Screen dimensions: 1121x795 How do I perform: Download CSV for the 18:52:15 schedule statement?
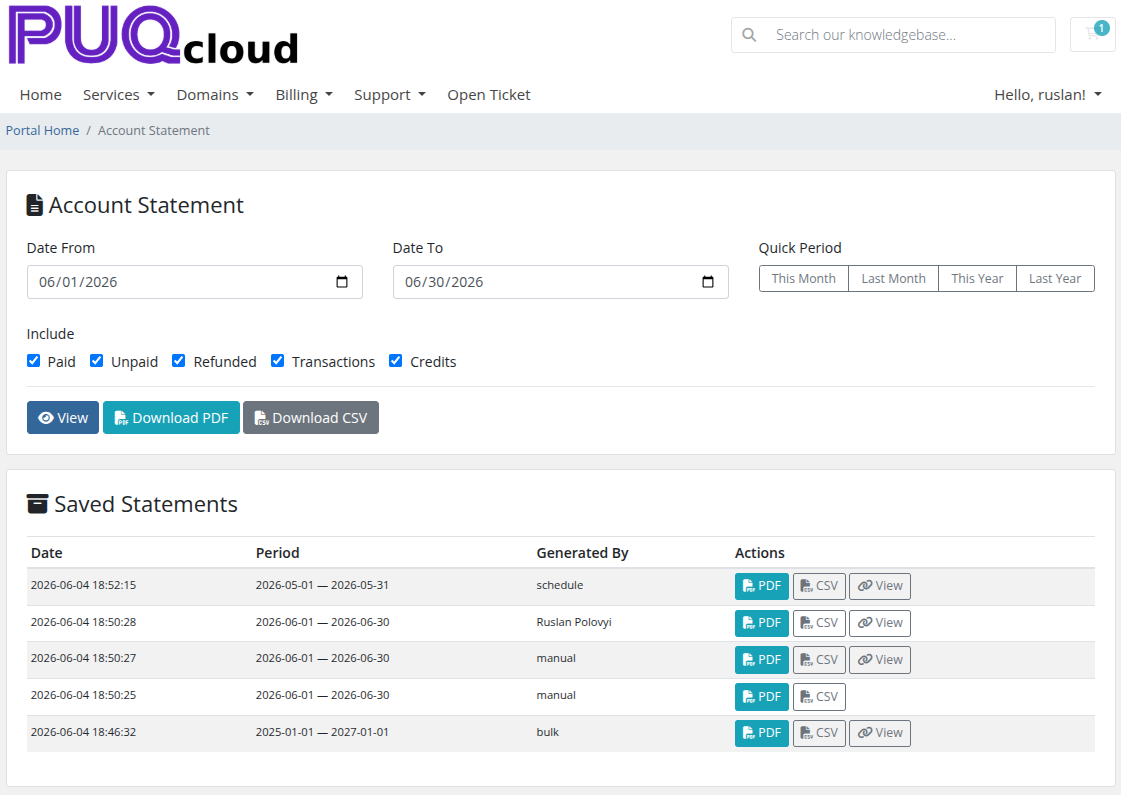(819, 586)
